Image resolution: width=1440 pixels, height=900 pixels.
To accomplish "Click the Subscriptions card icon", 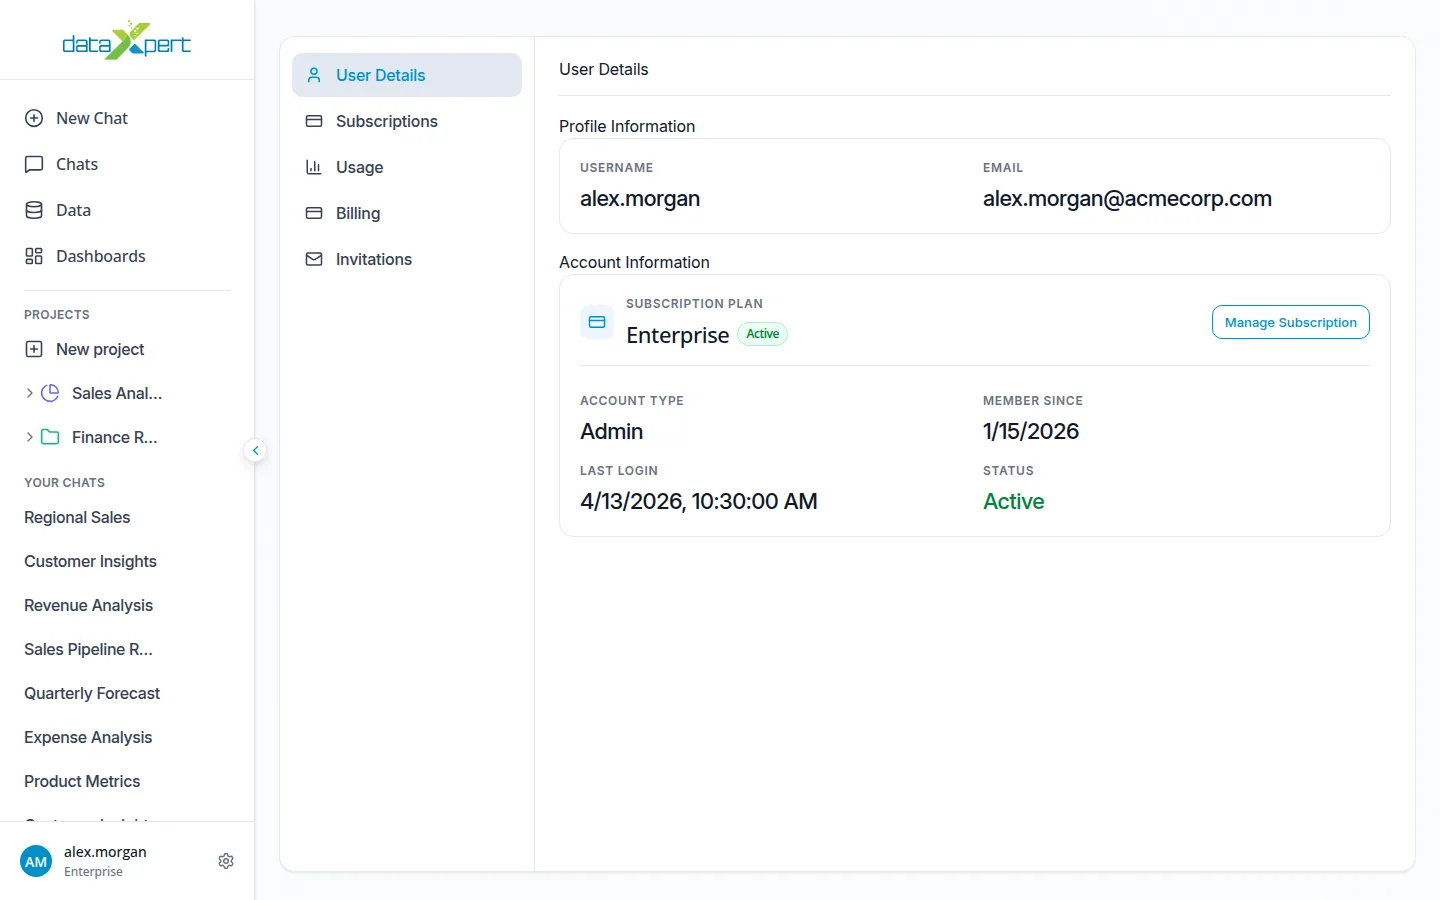I will click(x=314, y=121).
